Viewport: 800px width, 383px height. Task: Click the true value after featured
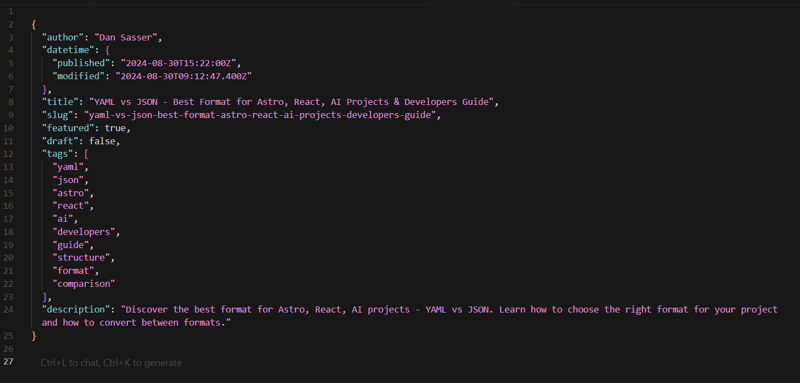[x=115, y=128]
